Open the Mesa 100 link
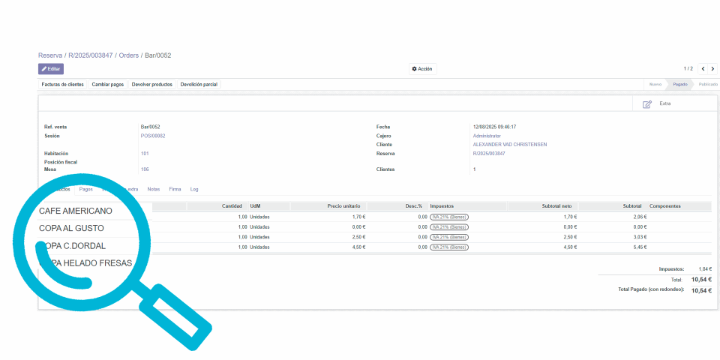 (x=145, y=169)
